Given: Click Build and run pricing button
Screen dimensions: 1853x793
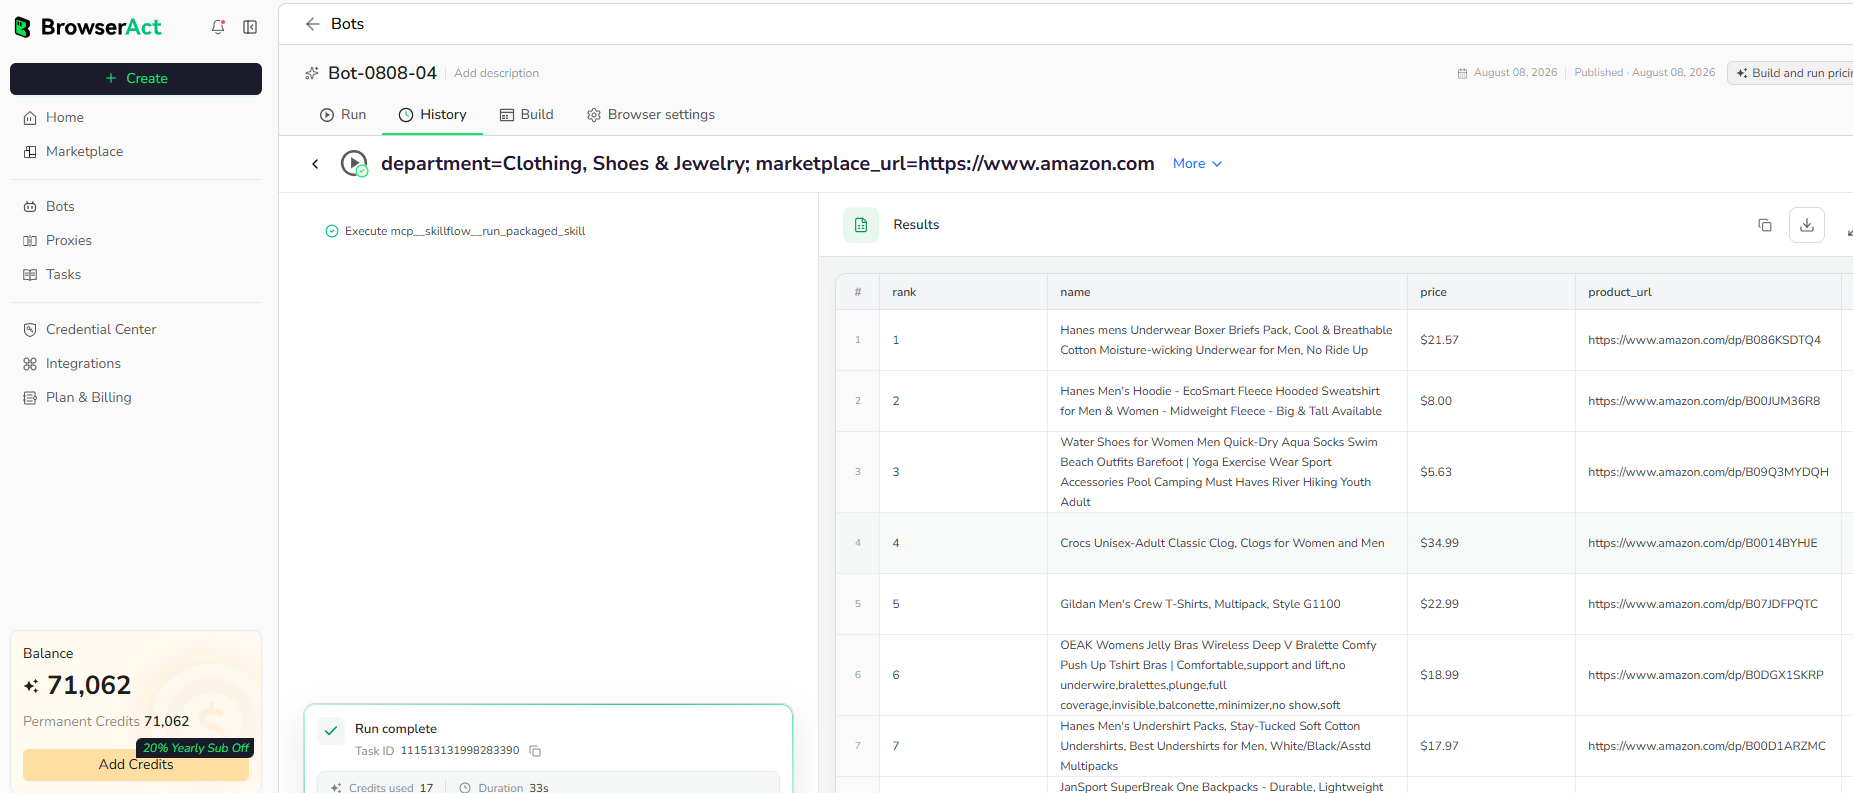Looking at the screenshot, I should click(1792, 73).
